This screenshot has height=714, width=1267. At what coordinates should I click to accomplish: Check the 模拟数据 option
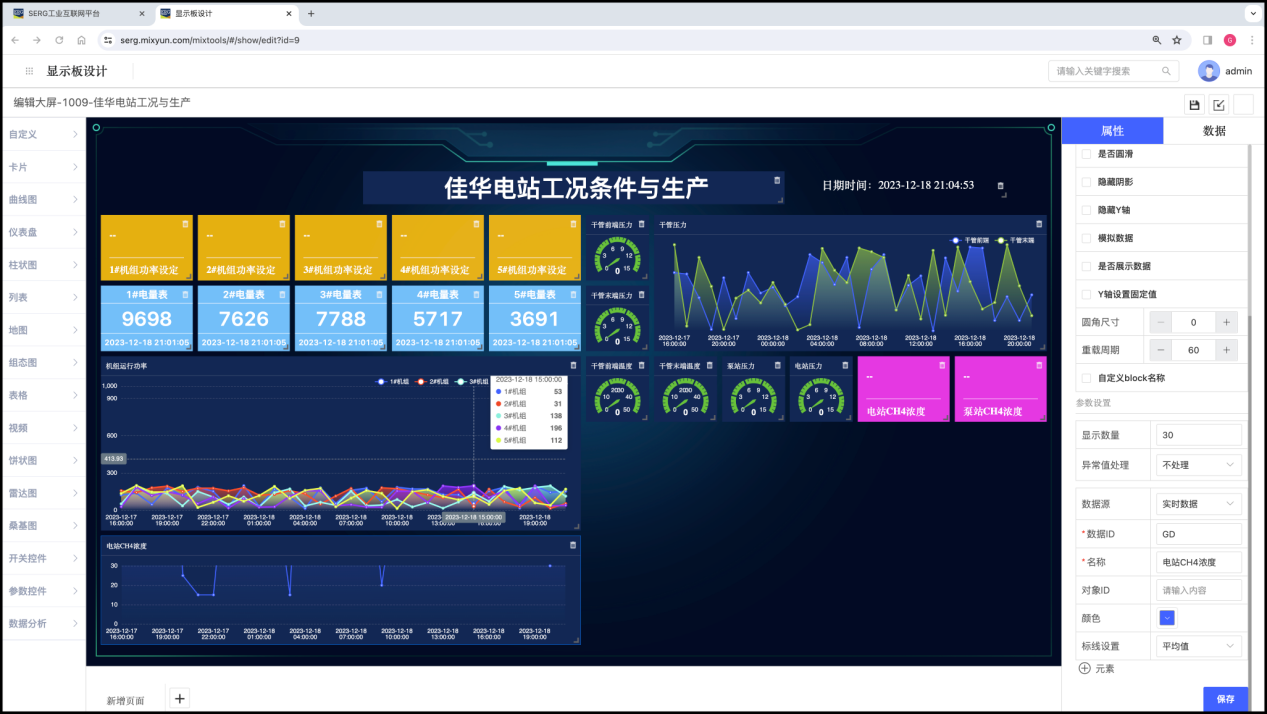(x=1087, y=238)
